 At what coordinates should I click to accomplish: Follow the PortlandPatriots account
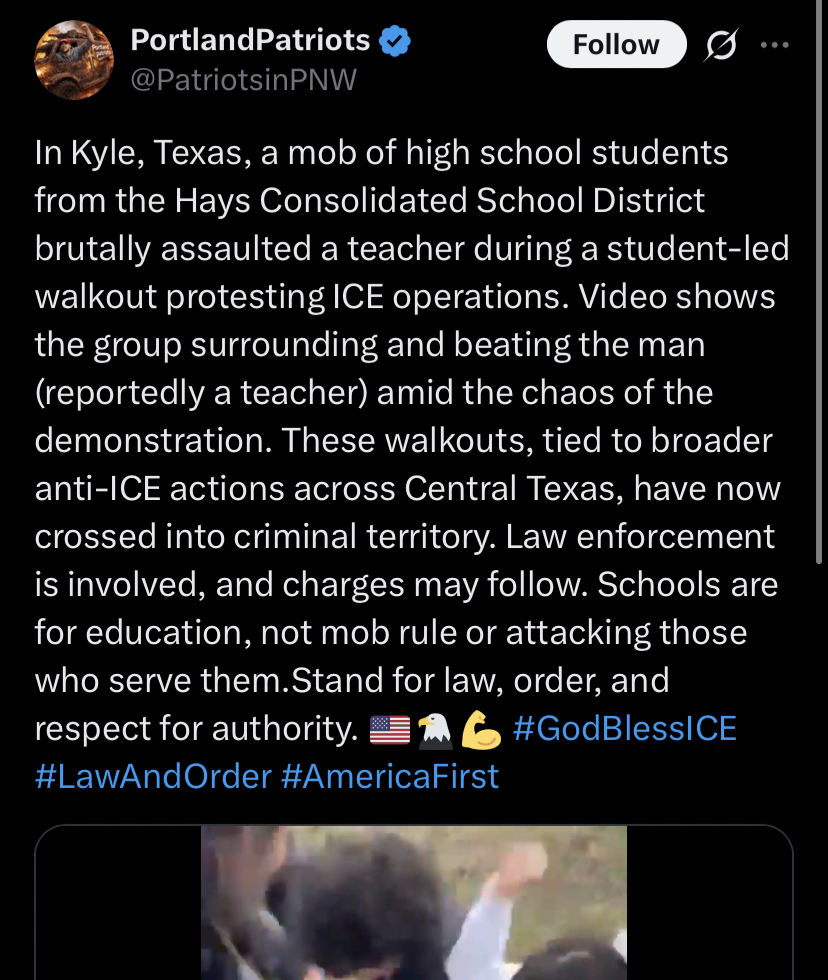click(x=616, y=45)
